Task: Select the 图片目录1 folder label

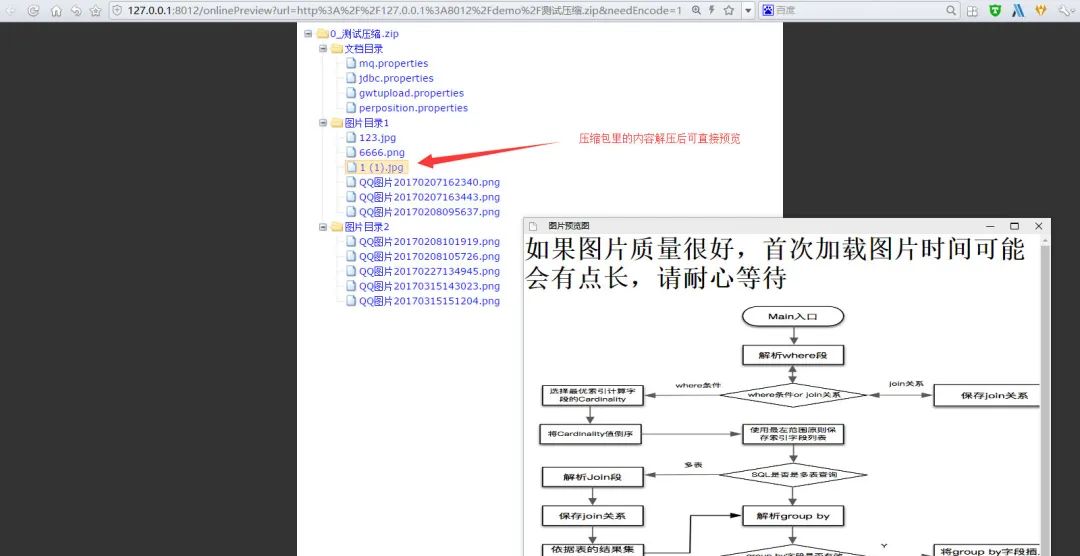Action: point(366,123)
